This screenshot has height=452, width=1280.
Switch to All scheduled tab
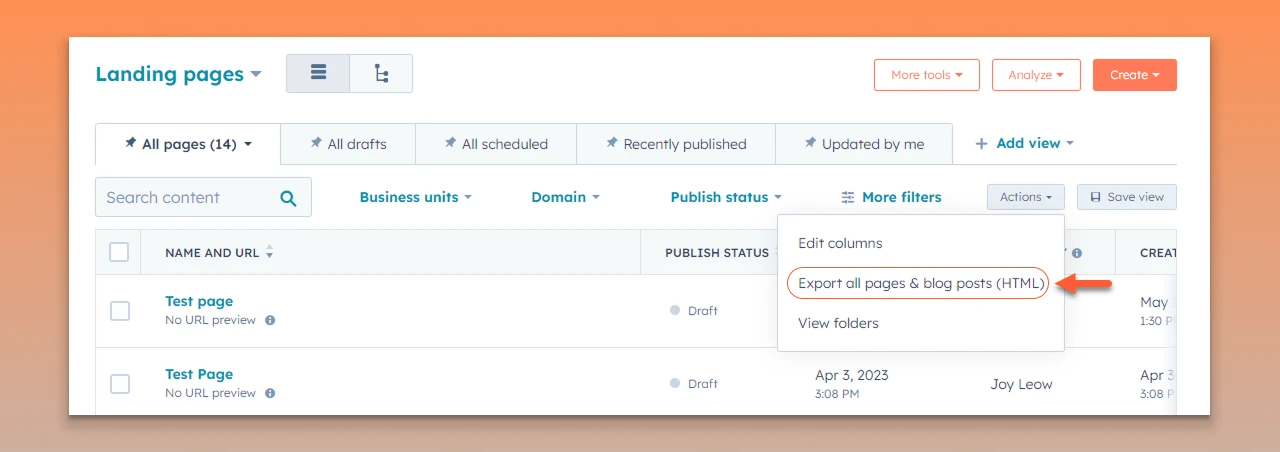pos(496,144)
